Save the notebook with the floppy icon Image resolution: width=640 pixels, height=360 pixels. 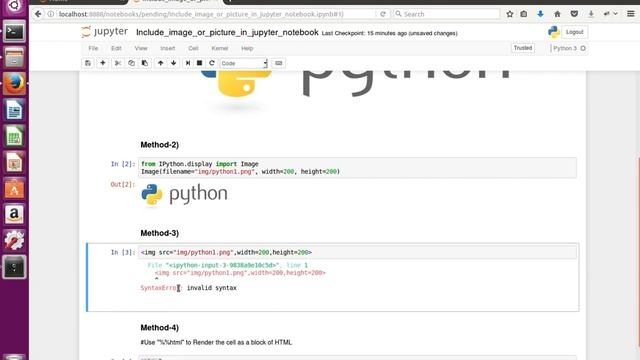88,63
